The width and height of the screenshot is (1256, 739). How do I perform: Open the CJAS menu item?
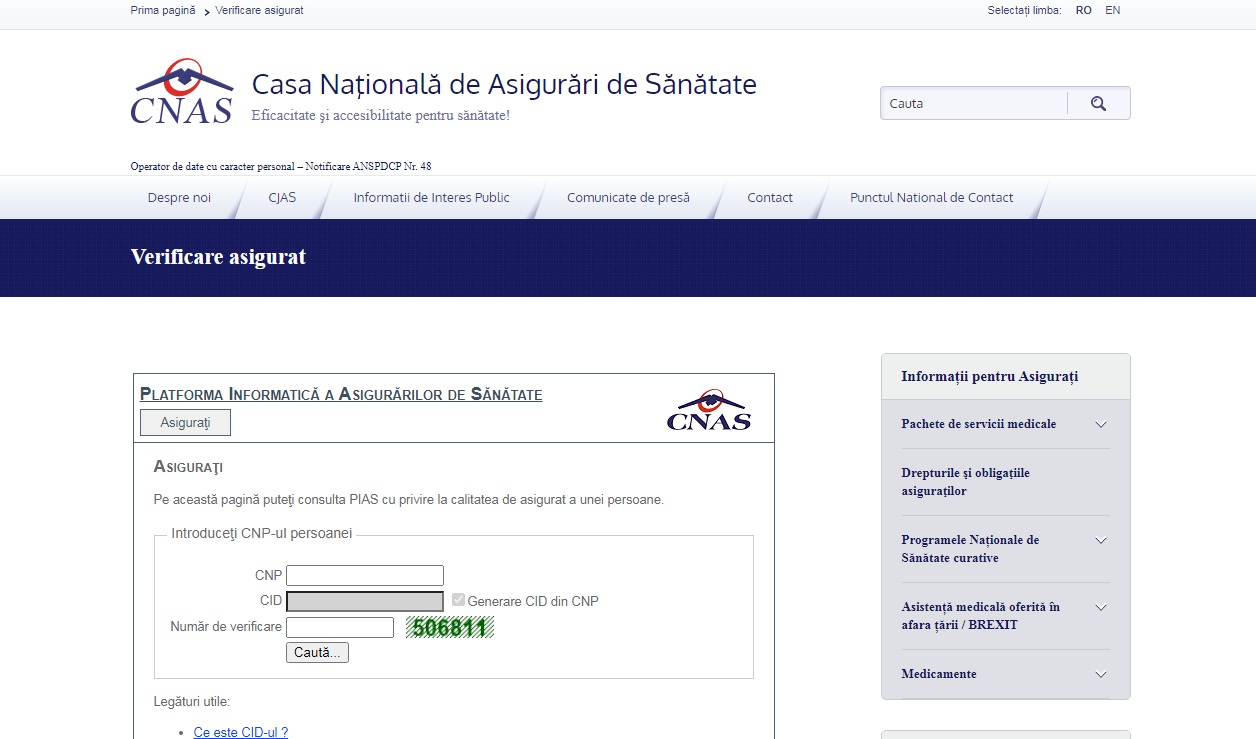pyautogui.click(x=282, y=198)
